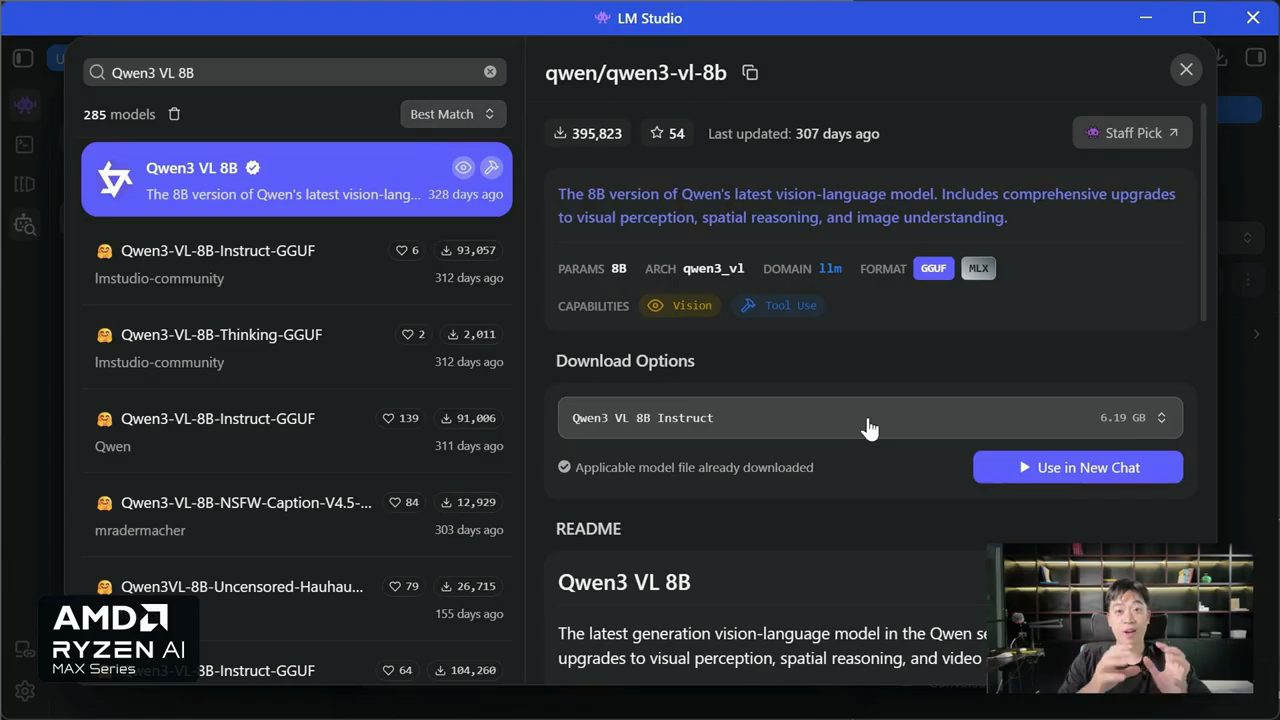Screen dimensions: 1280x720
Task: Select Qwen3-VL-8B-Instruct-GGUF result by Qwen
Action: coord(297,431)
